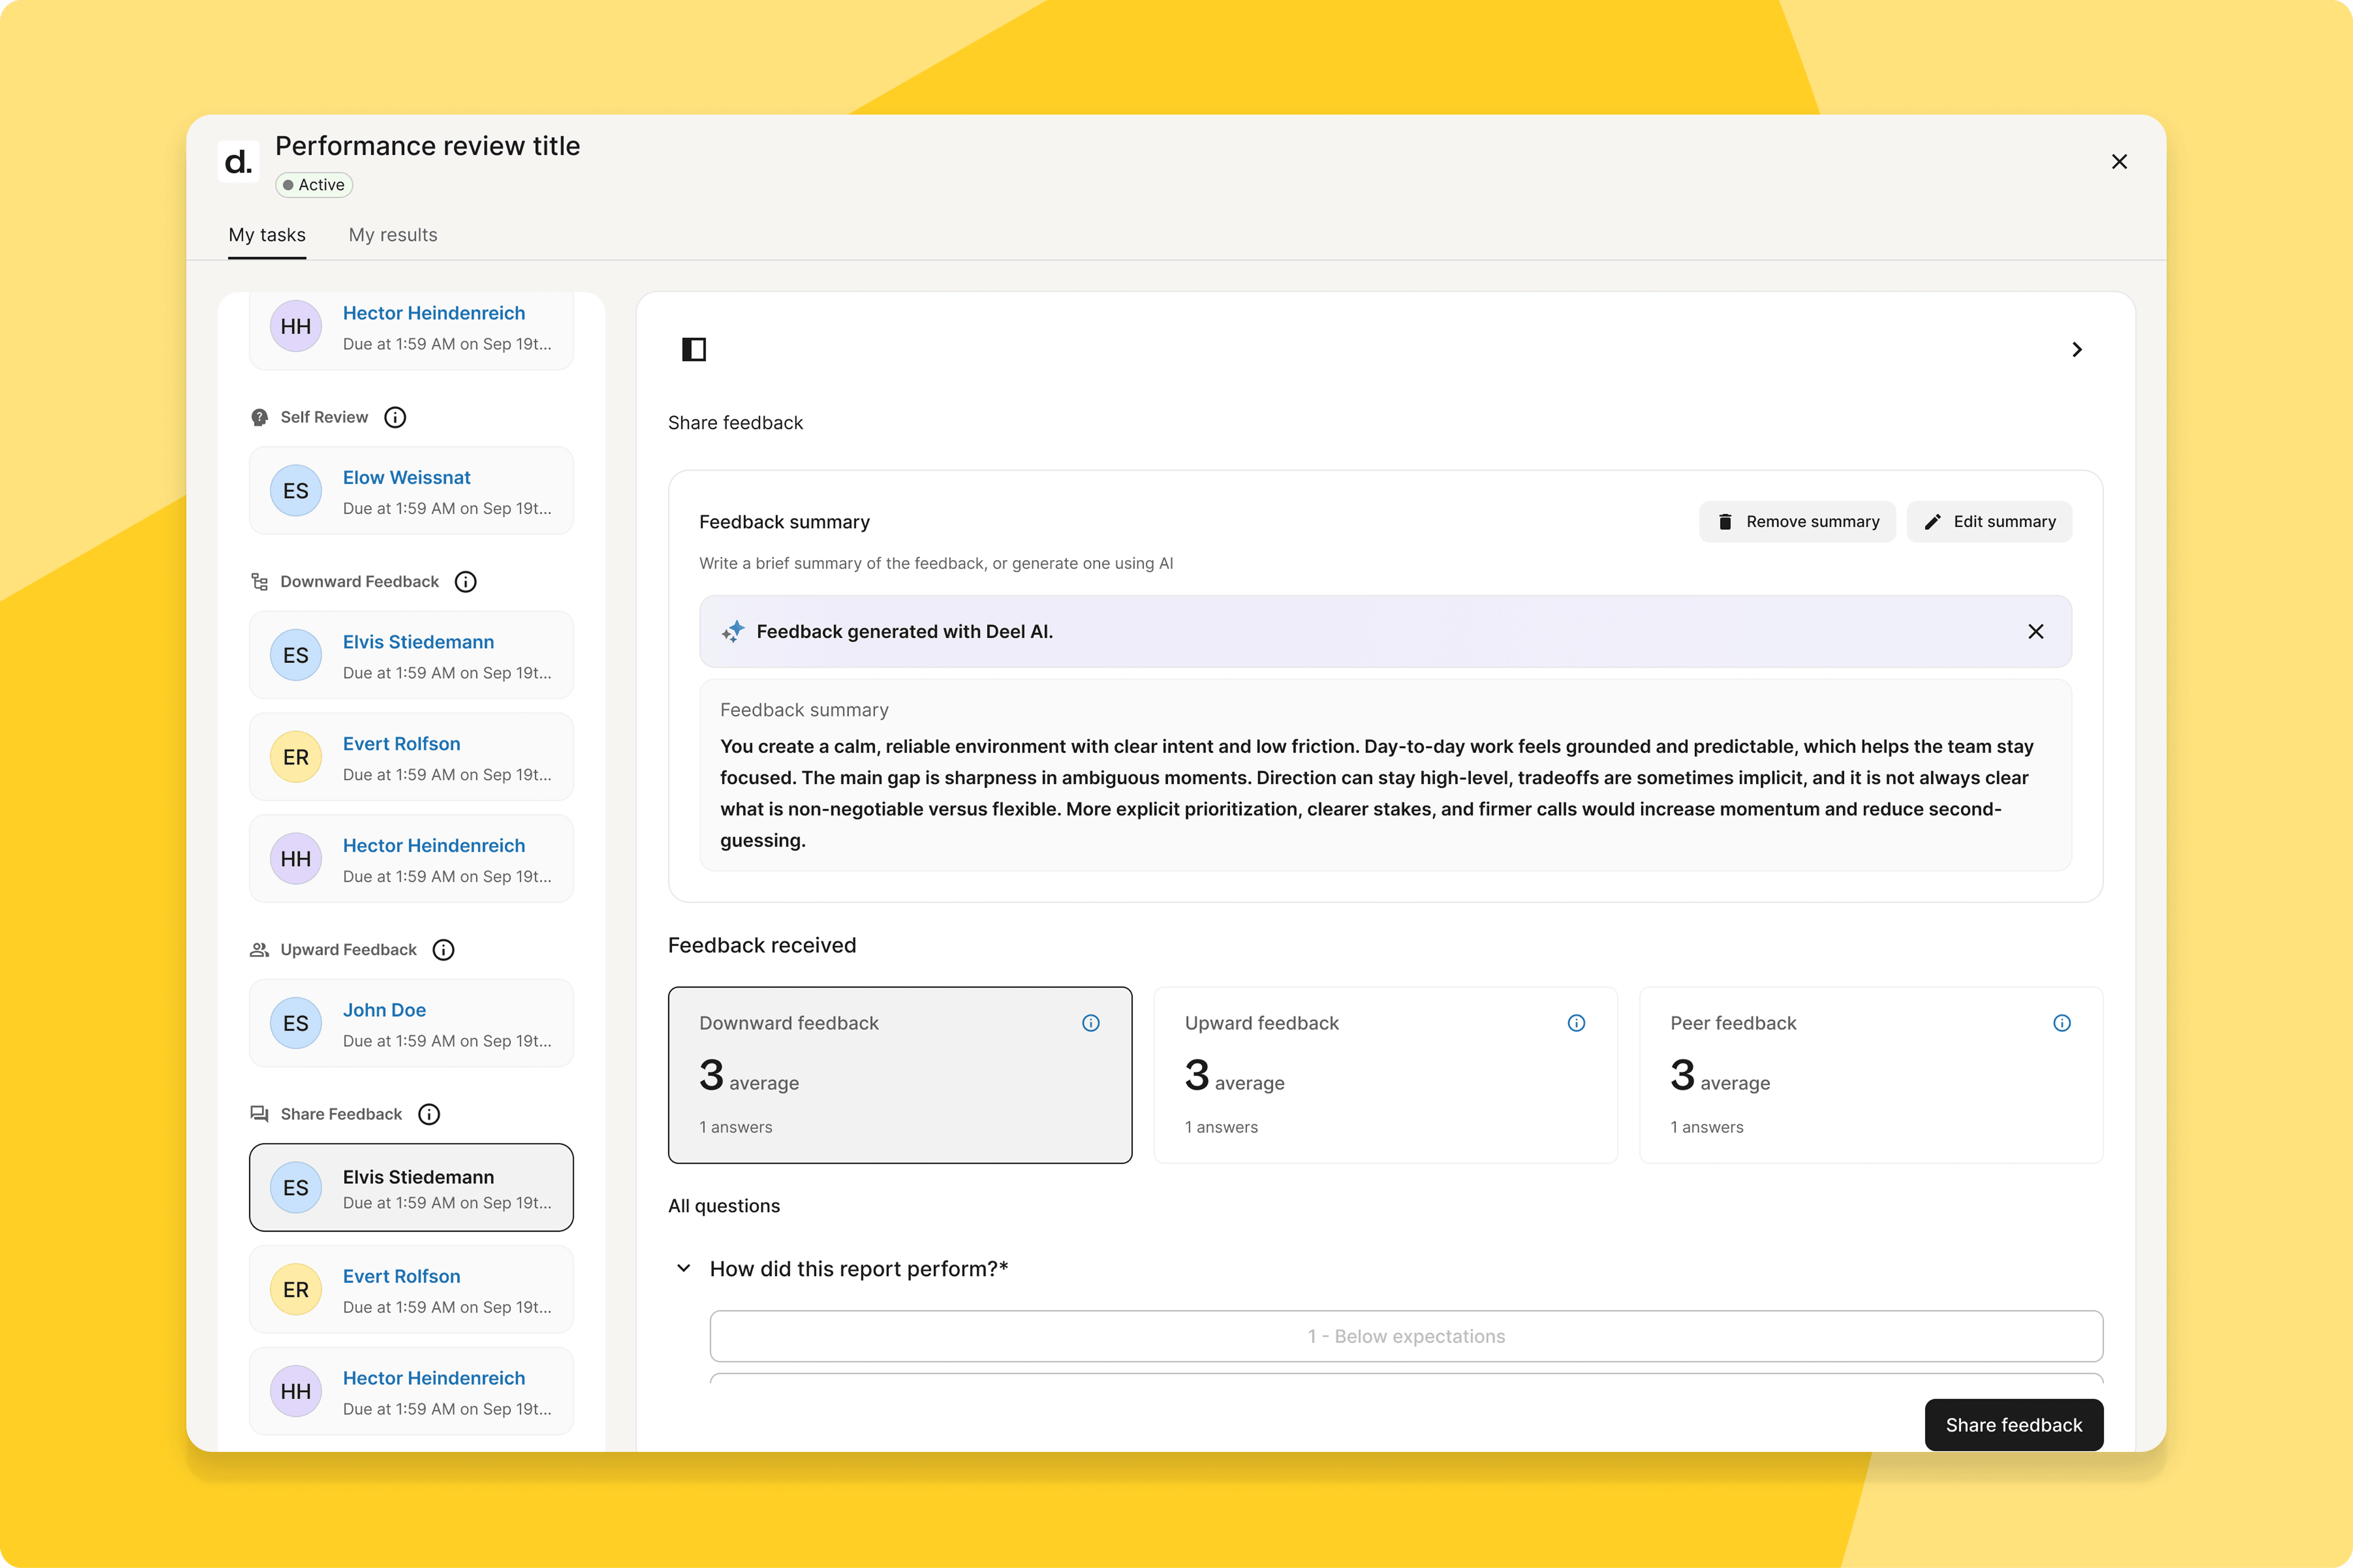This screenshot has height=1568, width=2353.
Task: Click Elvis Stiedemann's avatar in Share Feedback
Action: pyautogui.click(x=296, y=1188)
